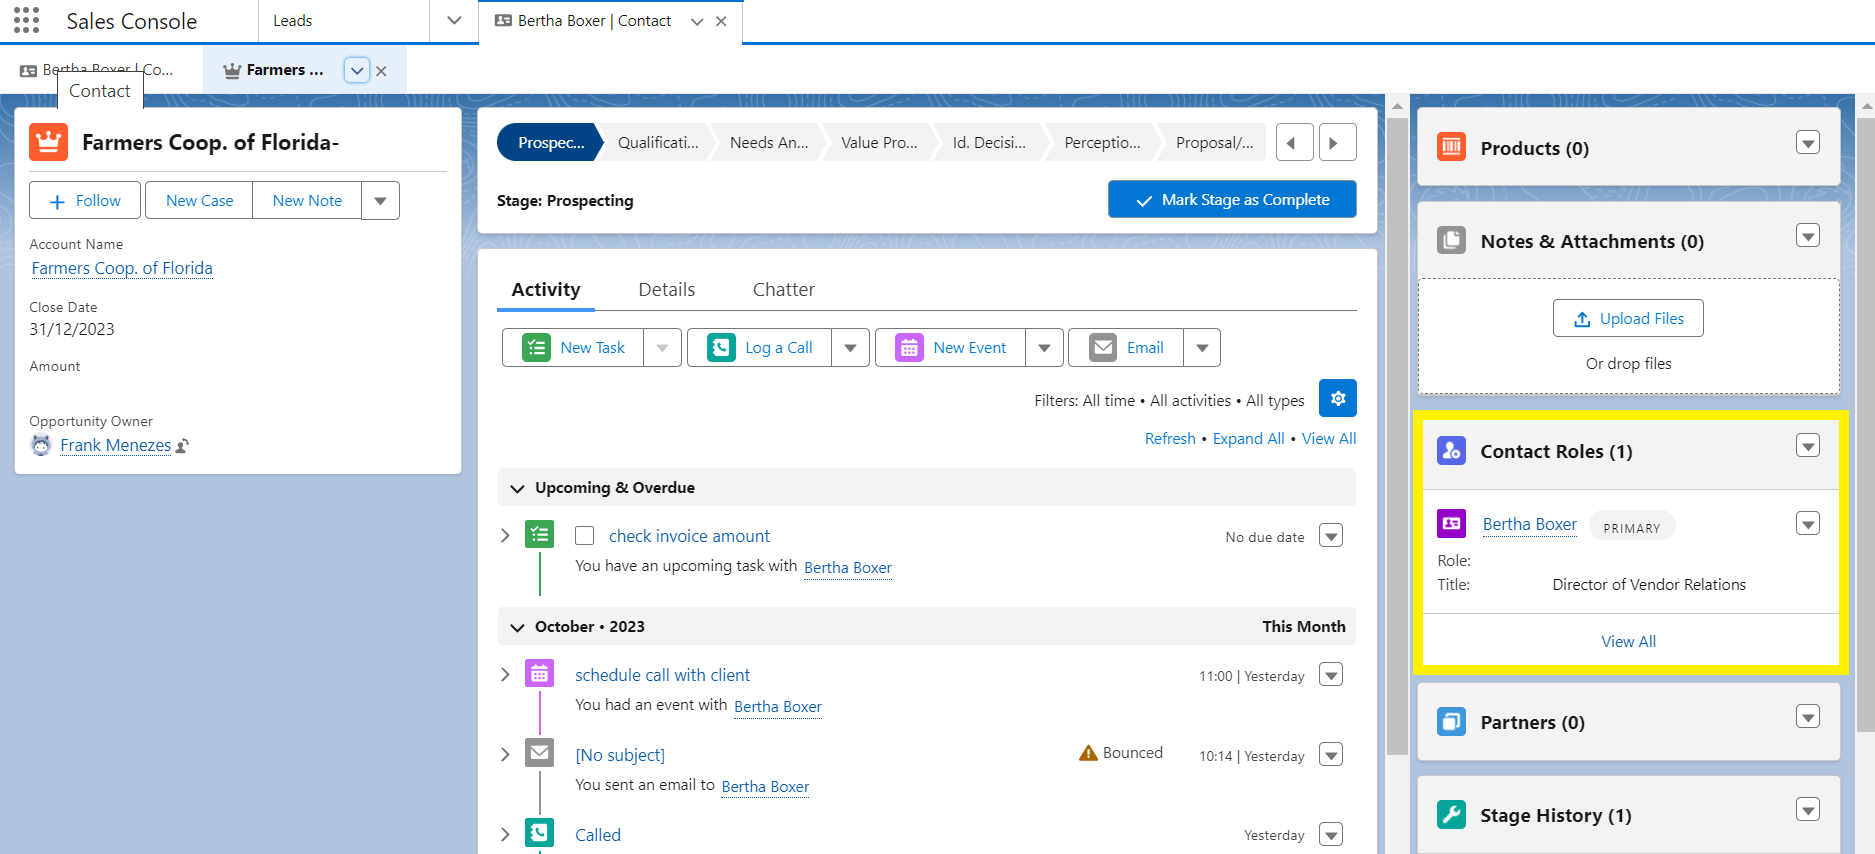Click Frank Menezes avatar icon
The height and width of the screenshot is (854, 1875).
(41, 445)
